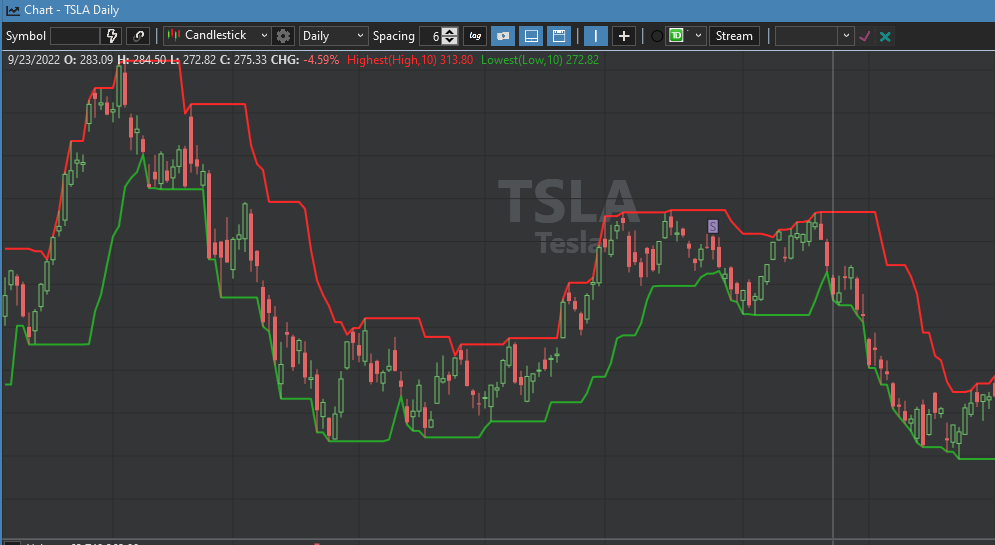Click the Lowest(Low,10) 272.82 indicator label
This screenshot has height=545, width=995.
540,60
